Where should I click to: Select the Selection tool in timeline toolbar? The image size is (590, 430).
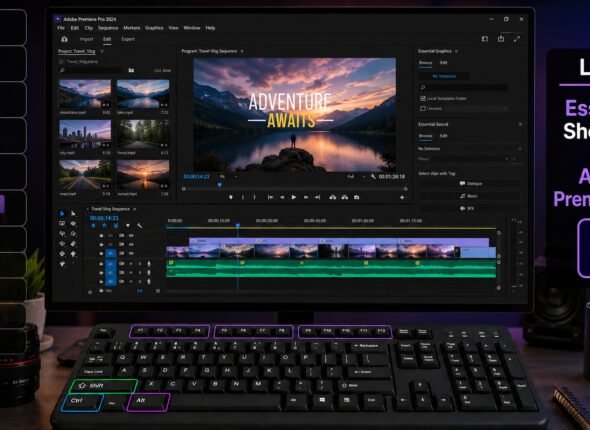click(x=62, y=214)
